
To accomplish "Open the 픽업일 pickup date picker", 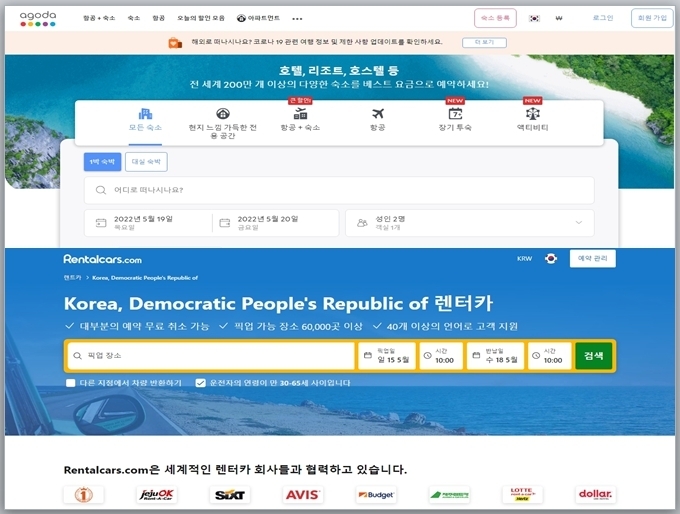I will pyautogui.click(x=387, y=356).
